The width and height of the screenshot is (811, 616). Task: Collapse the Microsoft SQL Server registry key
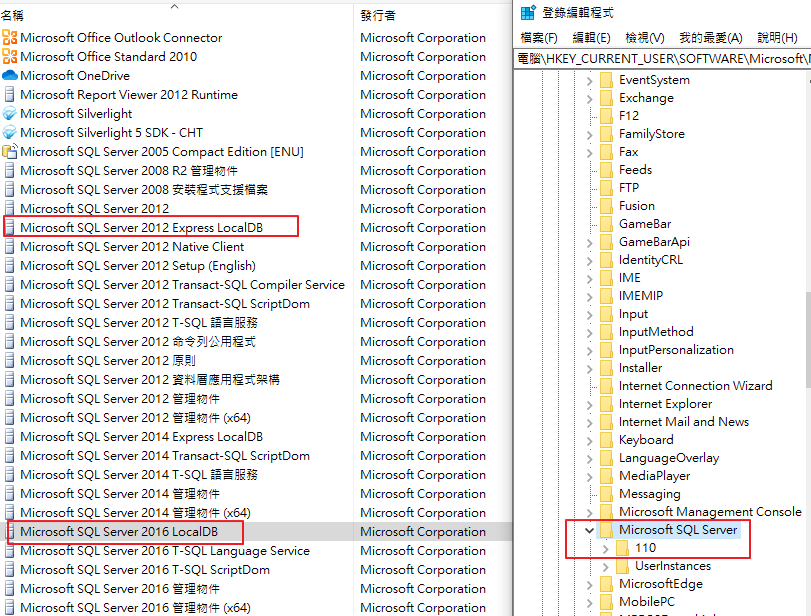point(589,530)
